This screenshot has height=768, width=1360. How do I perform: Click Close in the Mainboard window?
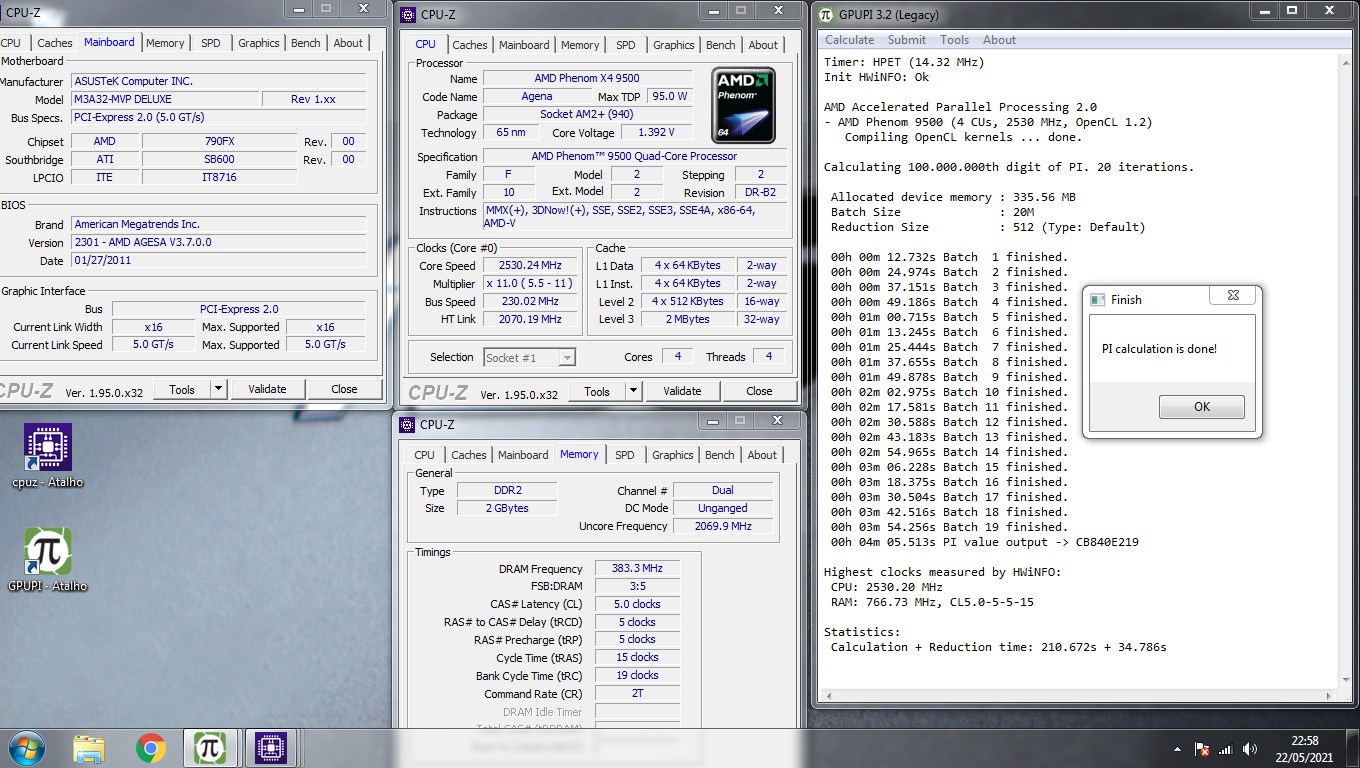(x=344, y=389)
